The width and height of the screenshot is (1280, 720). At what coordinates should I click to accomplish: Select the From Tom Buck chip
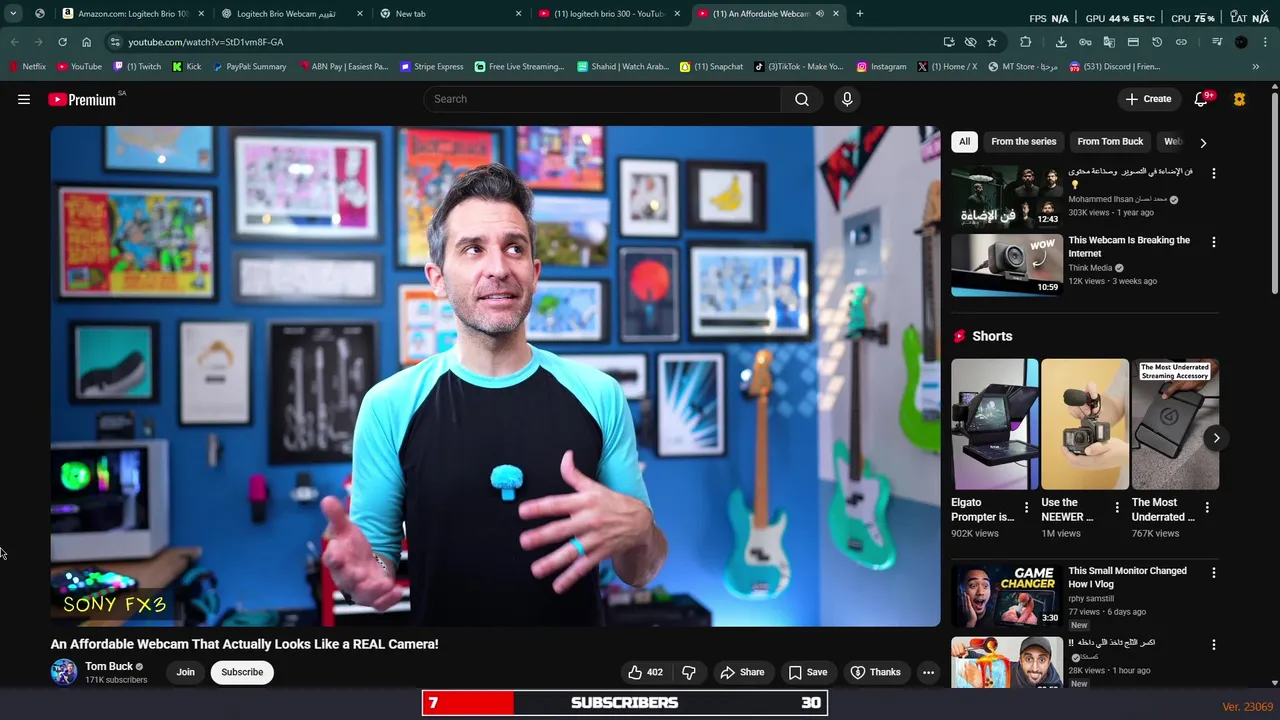click(x=1110, y=142)
